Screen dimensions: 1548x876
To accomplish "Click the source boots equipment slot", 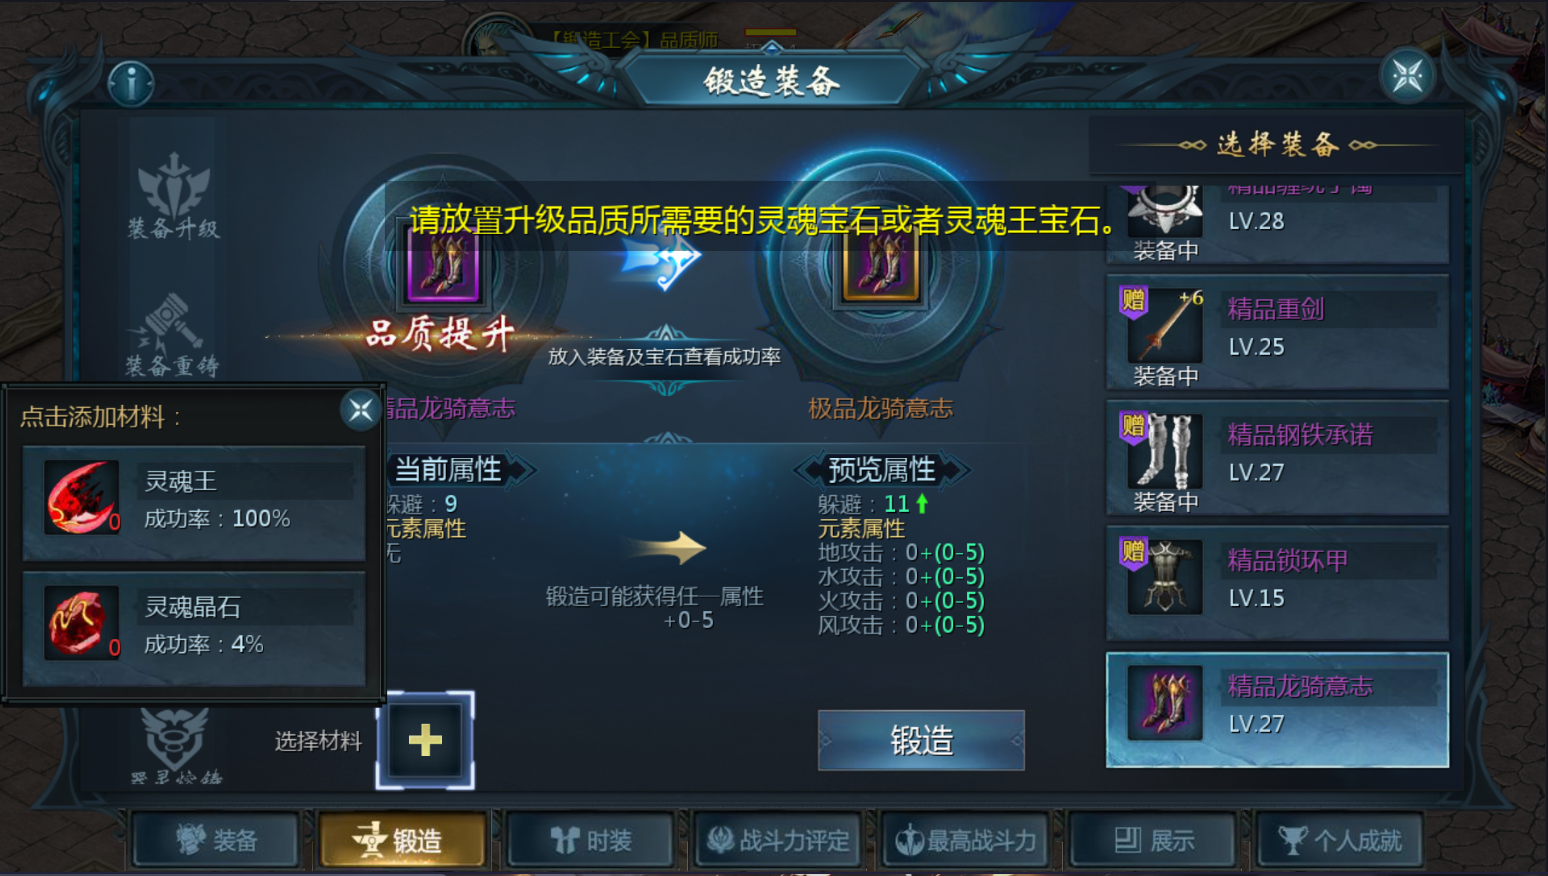I will 443,263.
